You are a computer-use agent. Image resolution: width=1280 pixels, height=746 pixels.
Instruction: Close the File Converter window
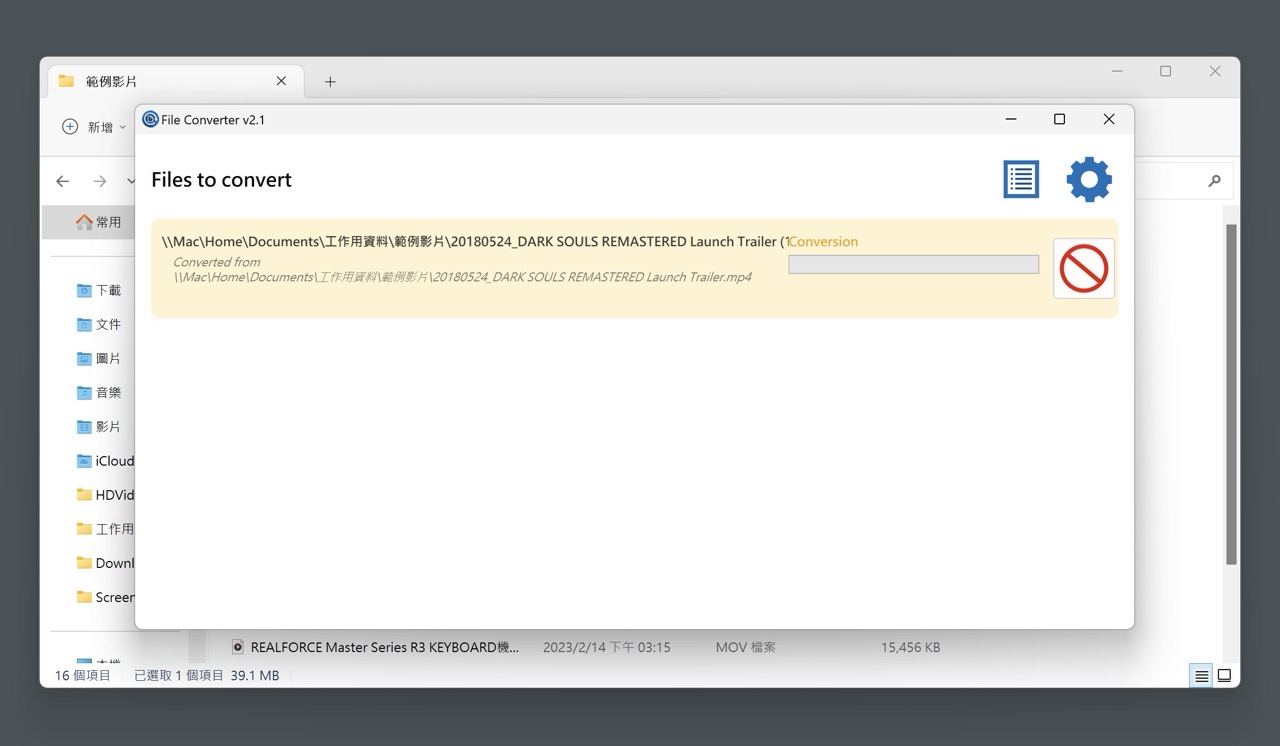1109,119
